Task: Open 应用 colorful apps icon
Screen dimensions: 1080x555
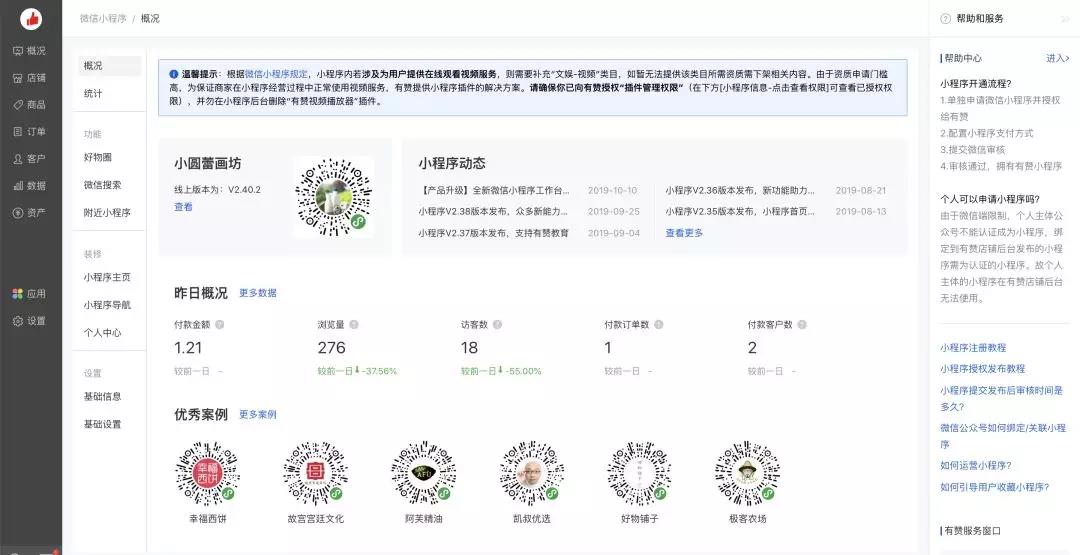Action: tap(18, 294)
